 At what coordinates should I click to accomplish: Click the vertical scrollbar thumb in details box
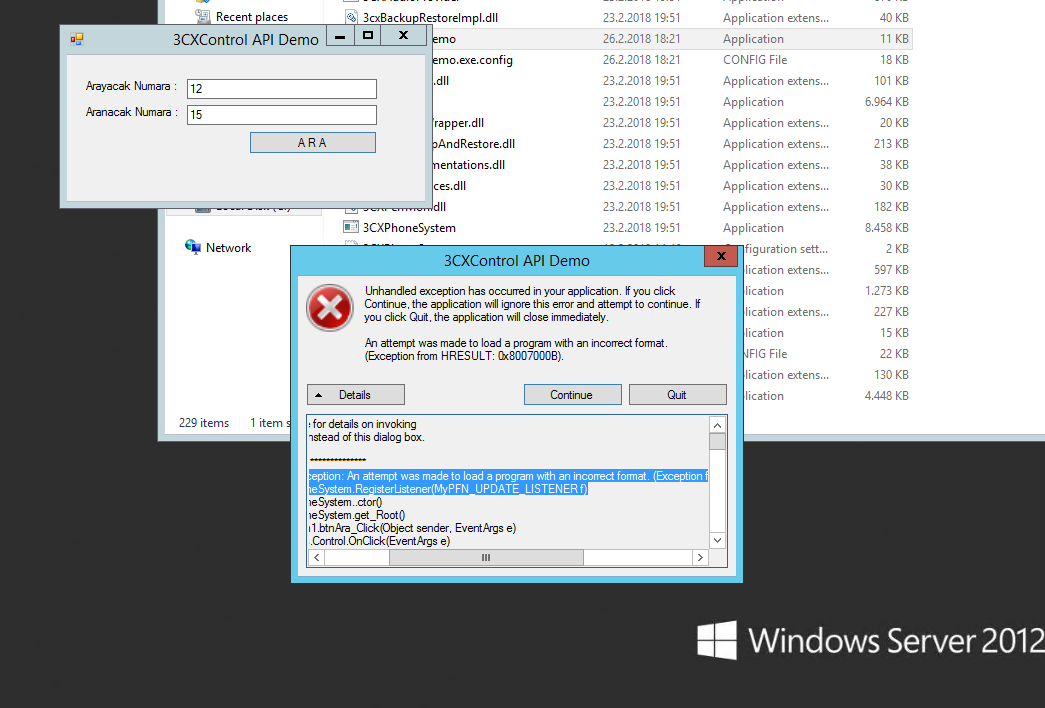point(717,441)
